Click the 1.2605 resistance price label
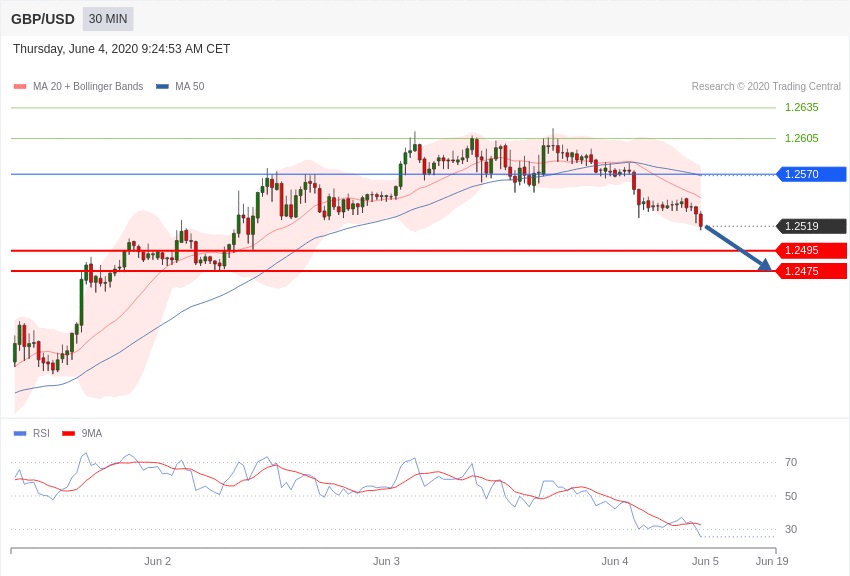 pos(801,138)
